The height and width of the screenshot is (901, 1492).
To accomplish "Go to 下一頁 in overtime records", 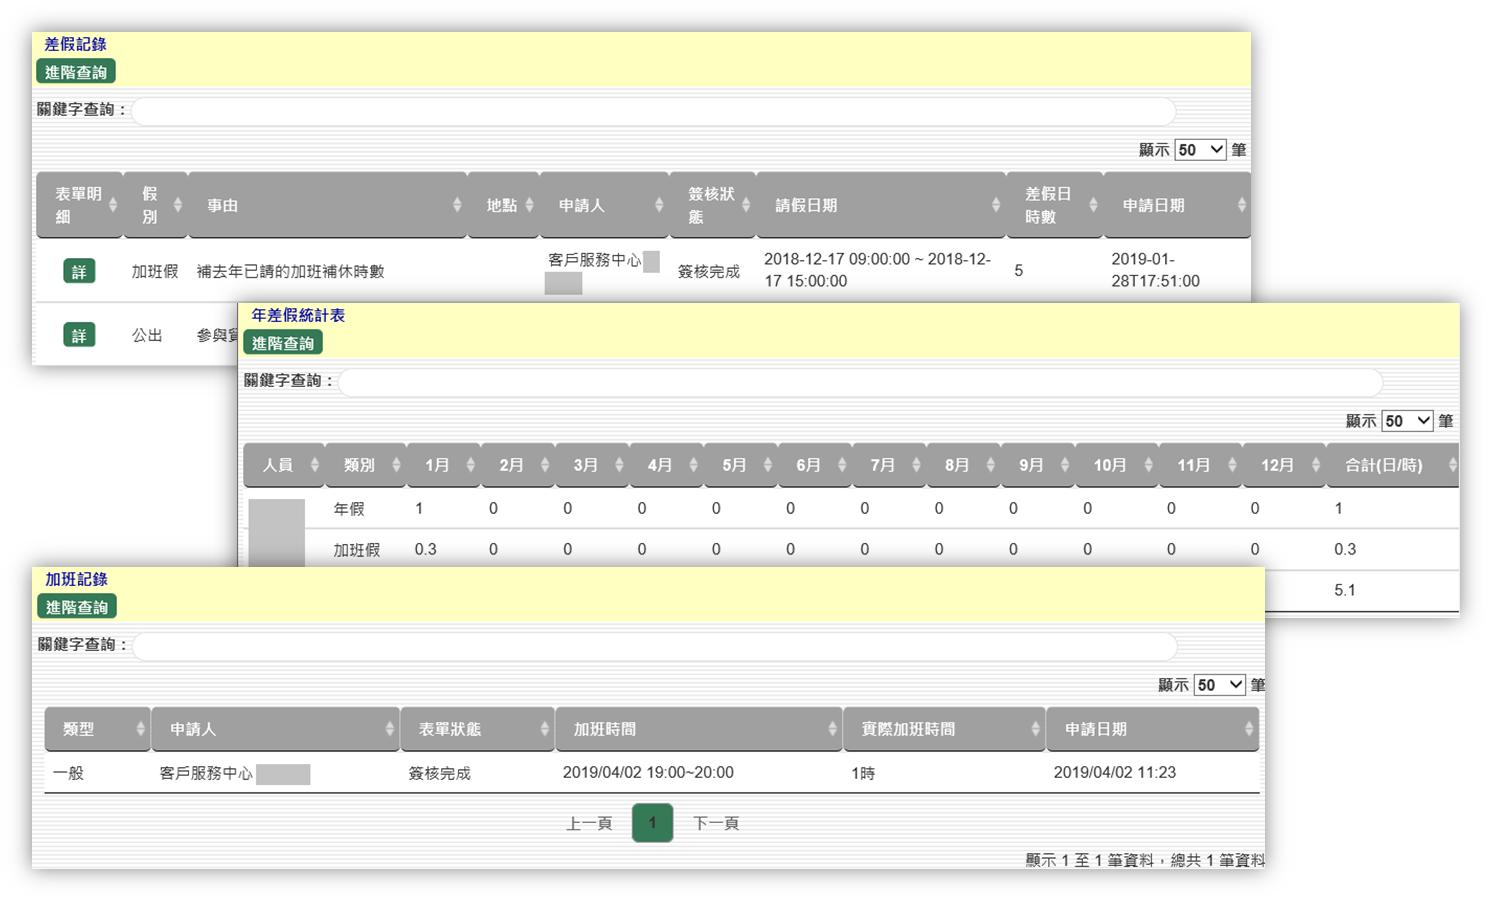I will point(716,823).
